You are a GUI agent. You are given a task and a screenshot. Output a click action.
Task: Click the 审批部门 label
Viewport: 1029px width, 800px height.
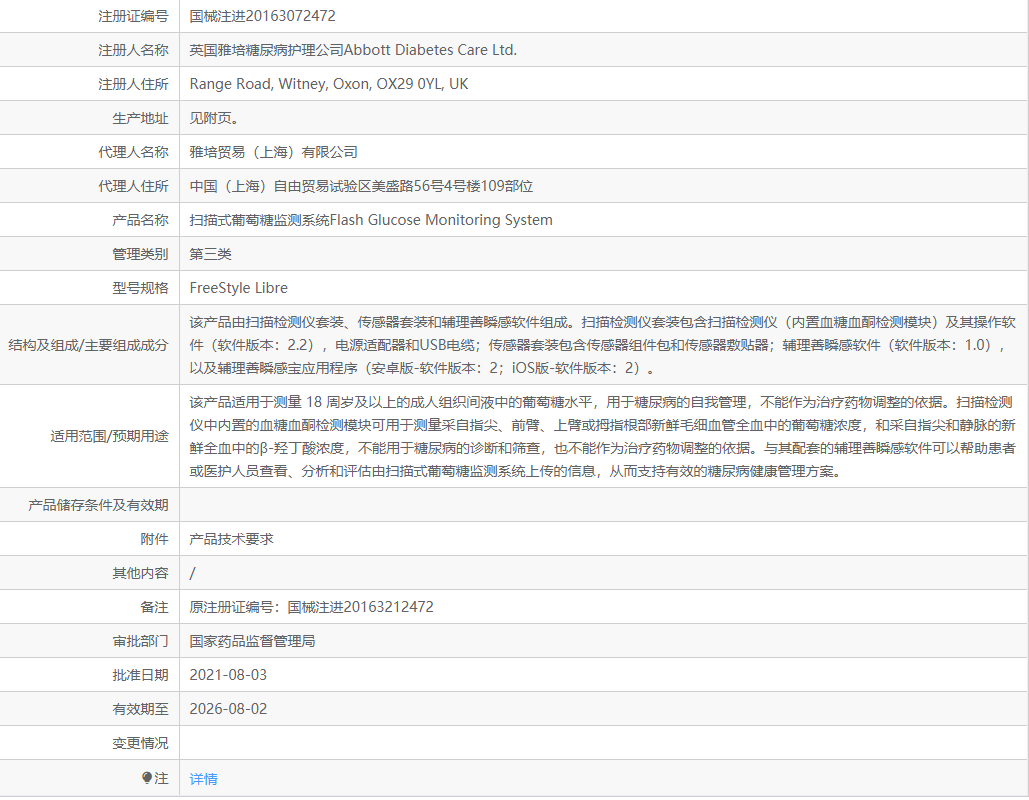(140, 641)
